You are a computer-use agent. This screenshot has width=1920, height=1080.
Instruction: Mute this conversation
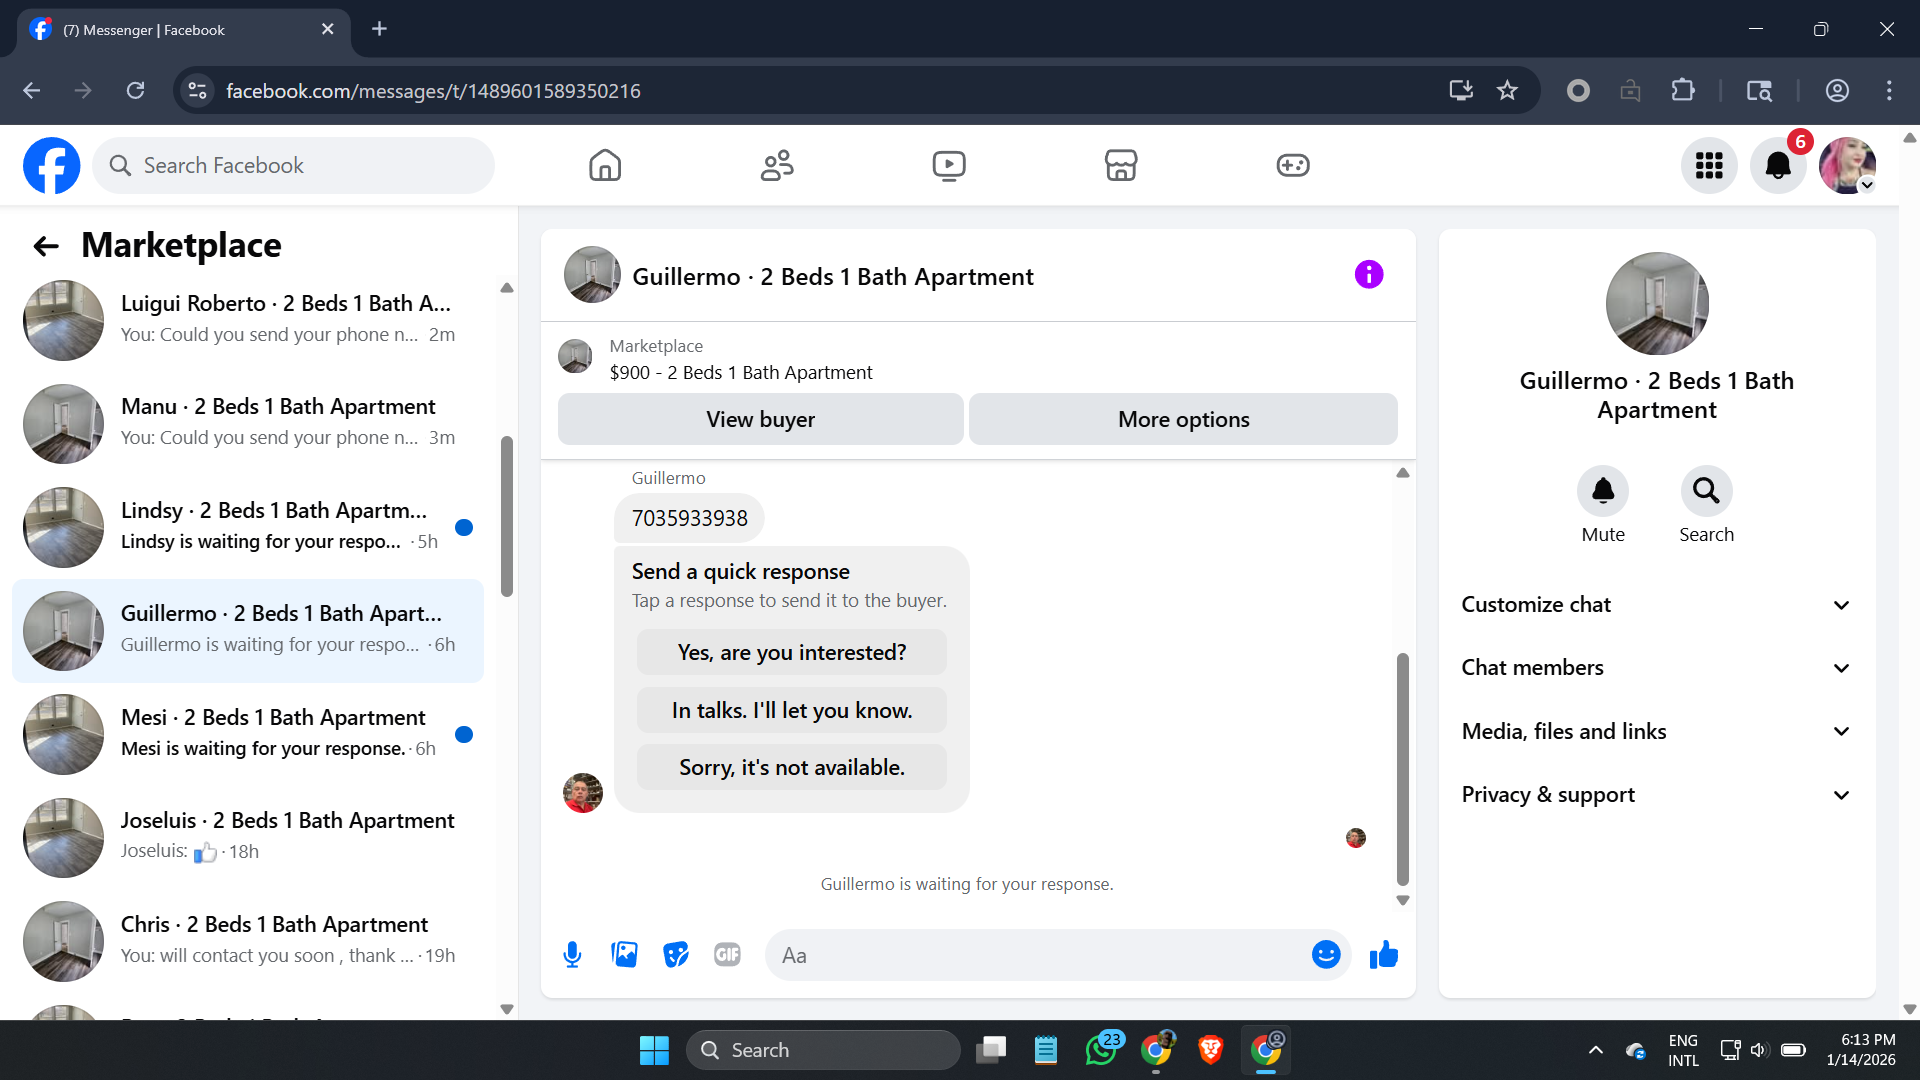point(1603,491)
